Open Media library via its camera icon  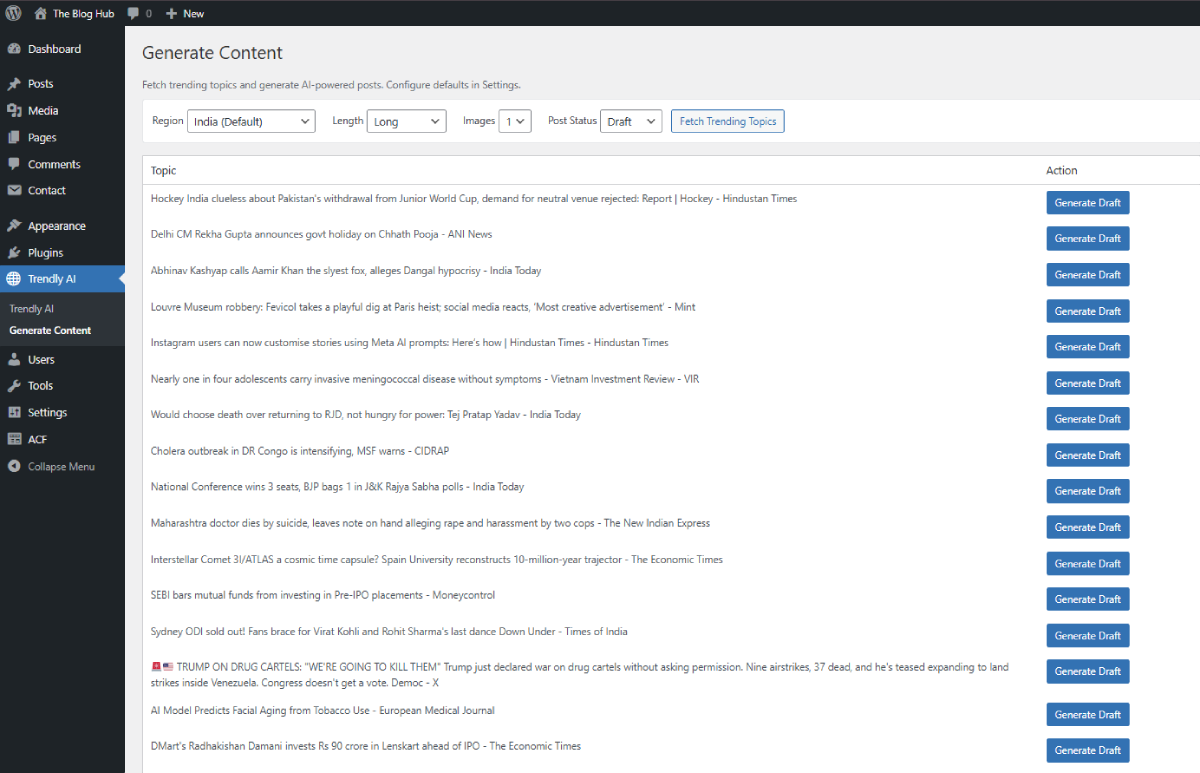click(16, 110)
